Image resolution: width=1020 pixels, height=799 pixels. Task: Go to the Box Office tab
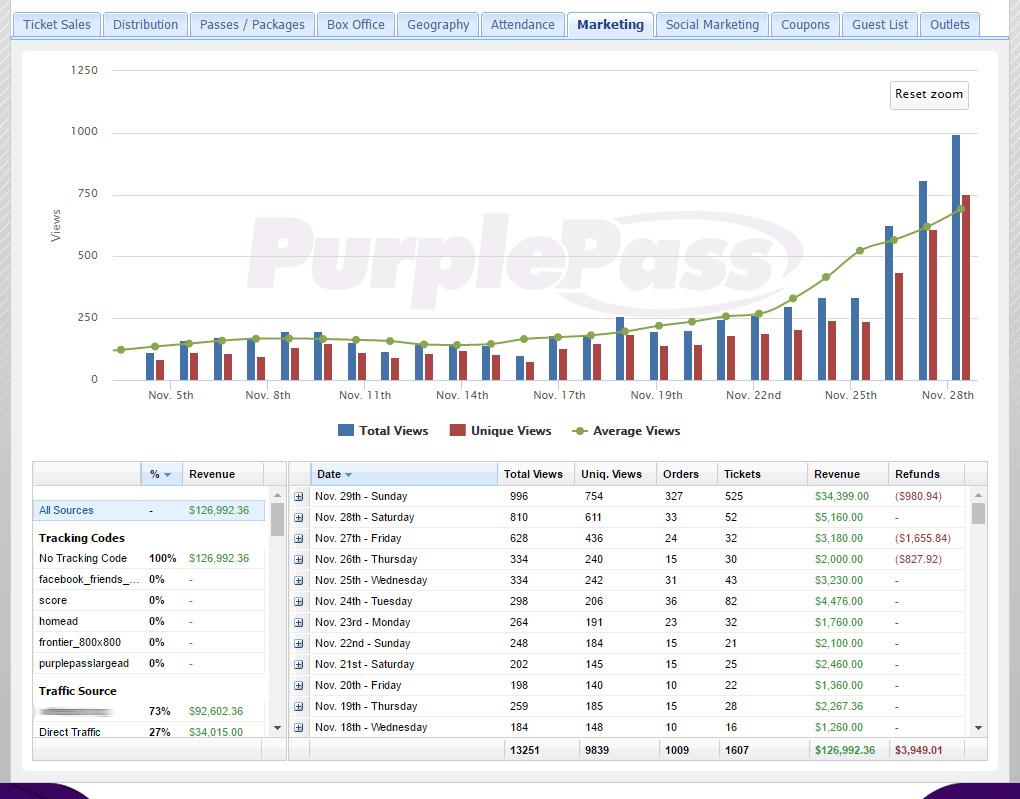pos(356,25)
